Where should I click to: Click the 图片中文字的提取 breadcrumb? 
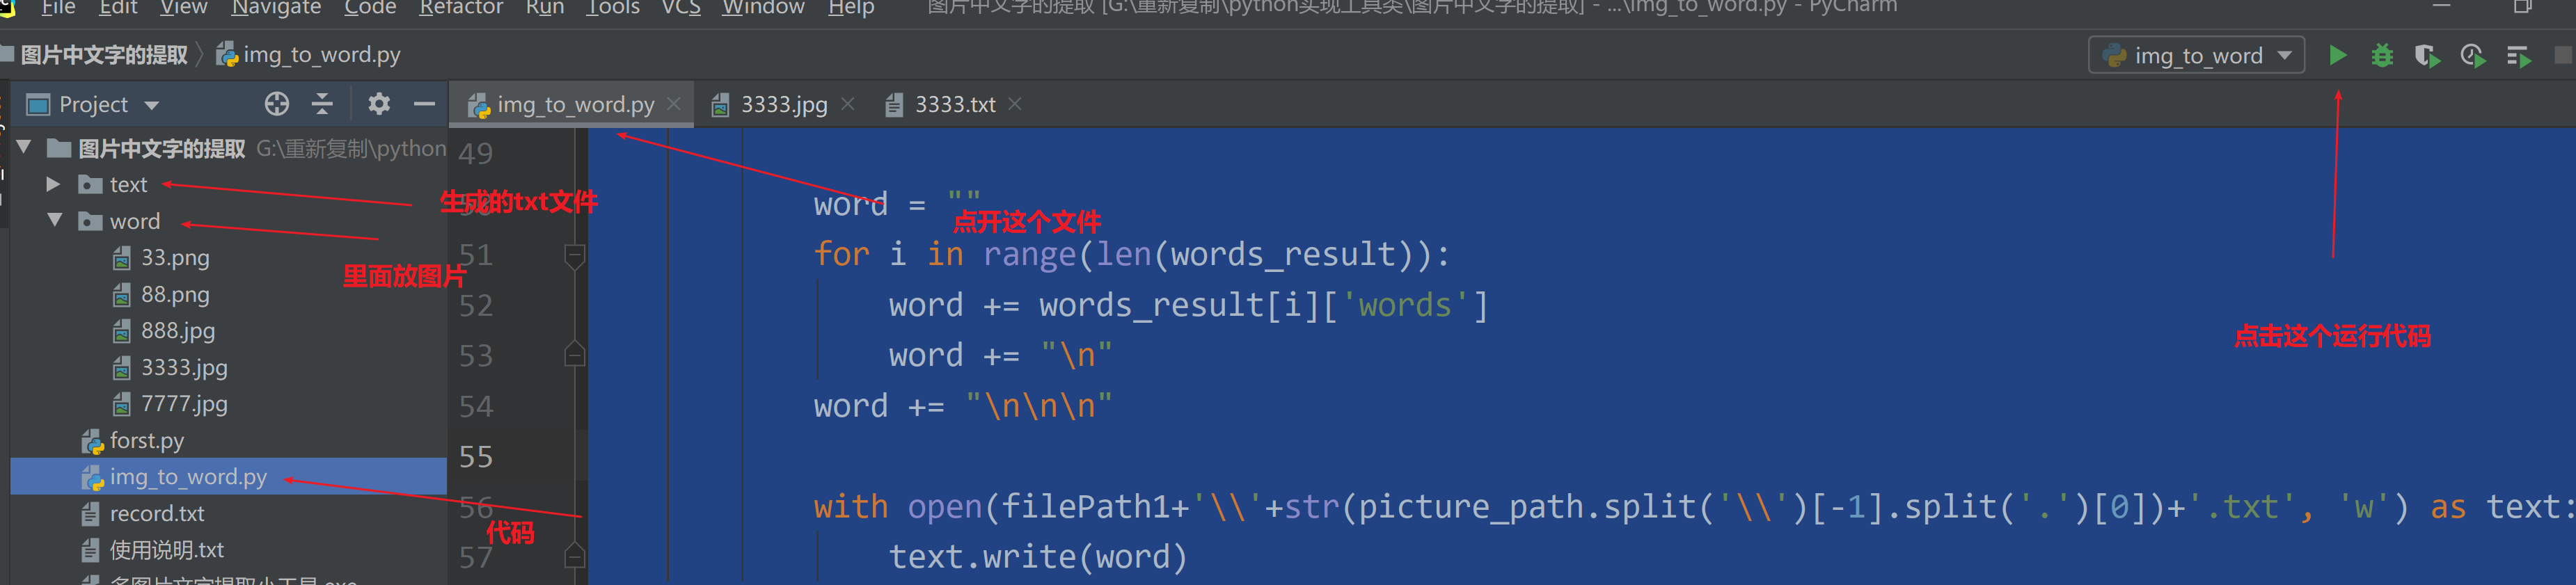pyautogui.click(x=104, y=55)
